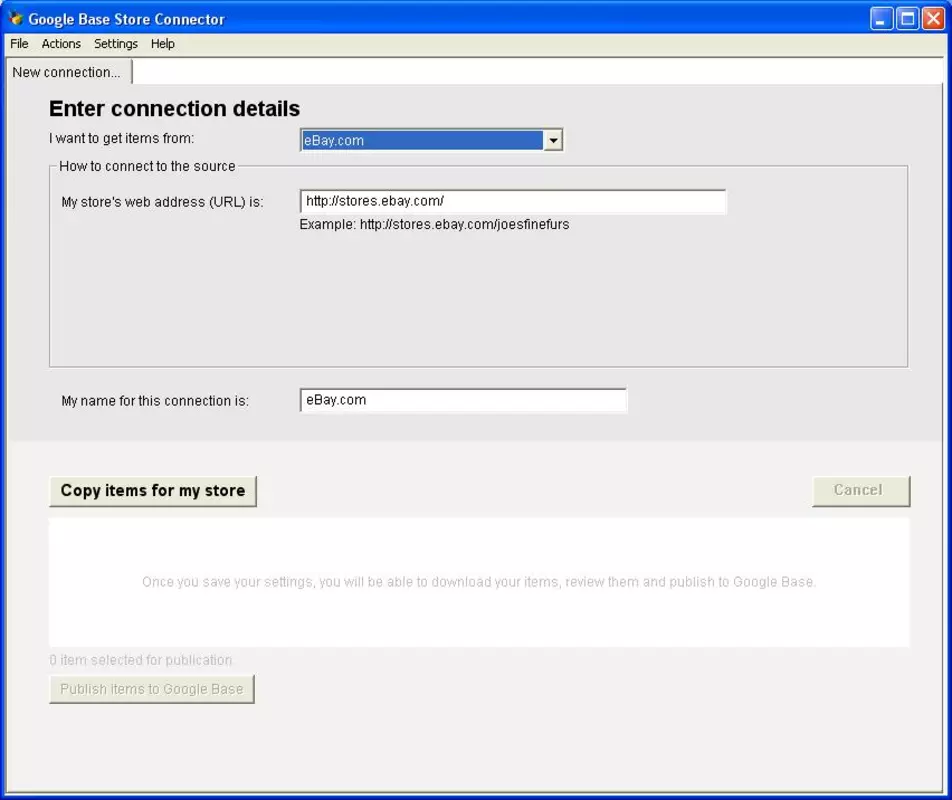Screen dimensions: 952x800
Task: Click the store web address URL field
Action: click(512, 202)
